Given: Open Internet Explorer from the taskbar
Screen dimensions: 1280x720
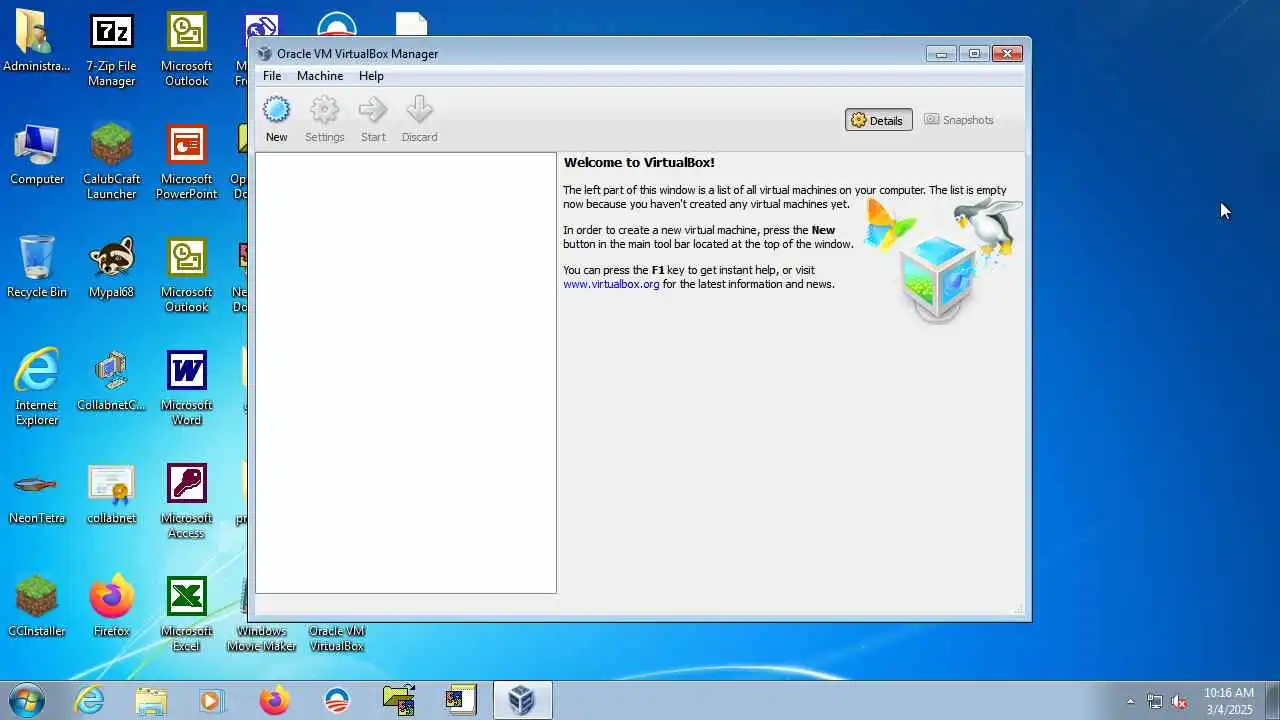Looking at the screenshot, I should coord(89,700).
